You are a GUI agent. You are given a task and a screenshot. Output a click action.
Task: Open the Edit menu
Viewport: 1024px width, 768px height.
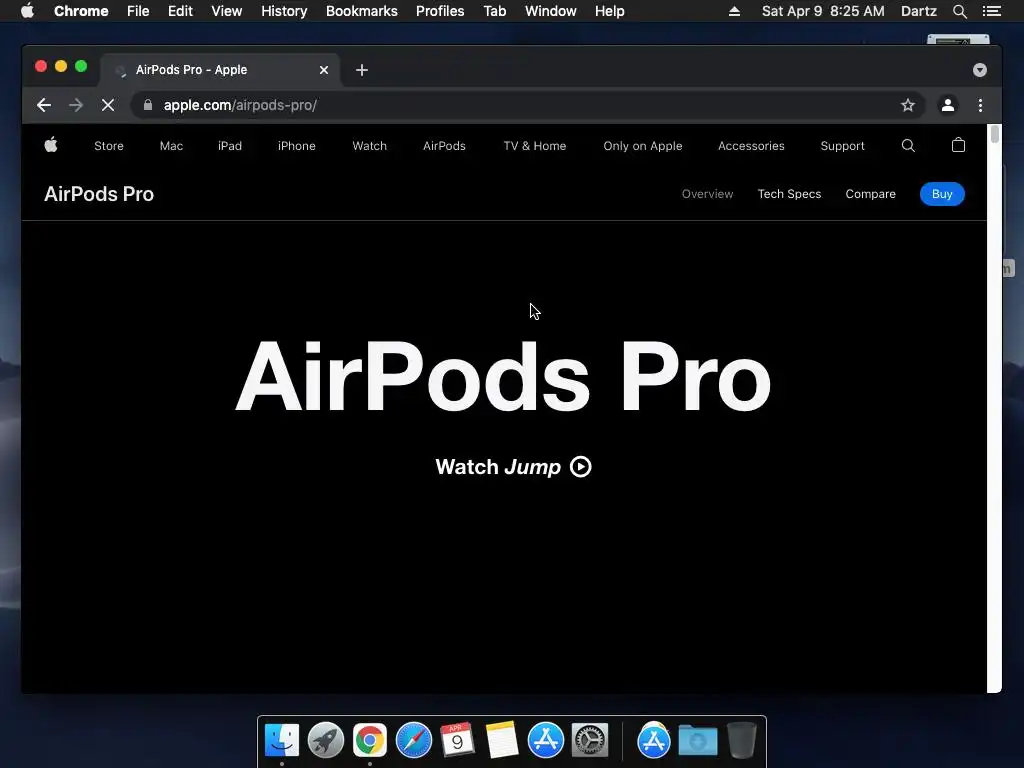[180, 11]
